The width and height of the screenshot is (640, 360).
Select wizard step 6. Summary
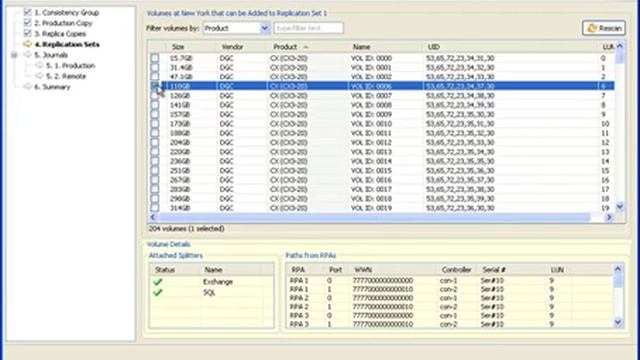[52, 87]
